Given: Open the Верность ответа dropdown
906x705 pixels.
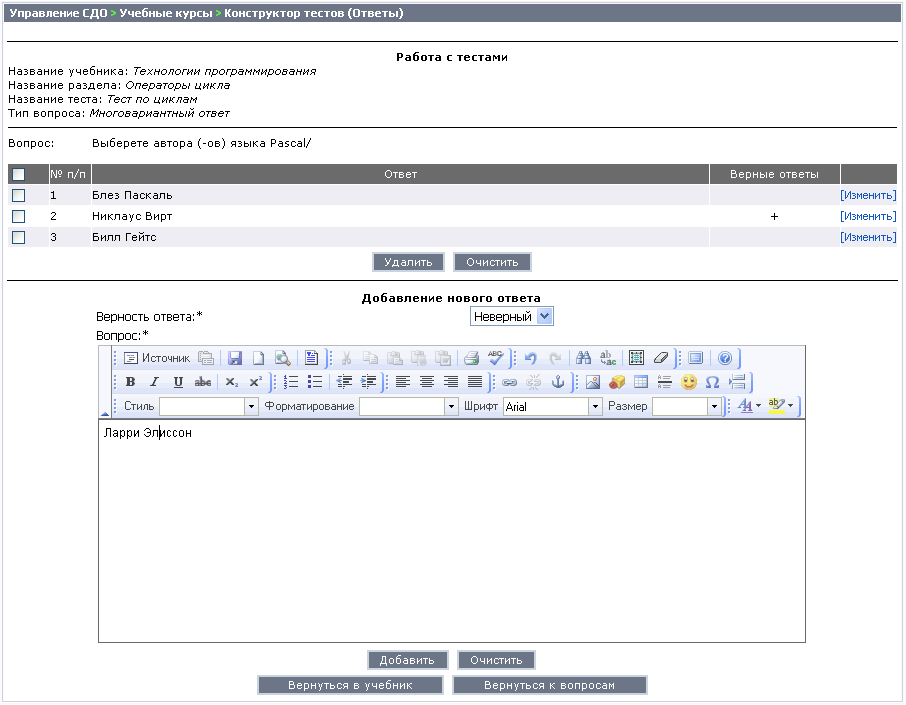Looking at the screenshot, I should point(512,316).
